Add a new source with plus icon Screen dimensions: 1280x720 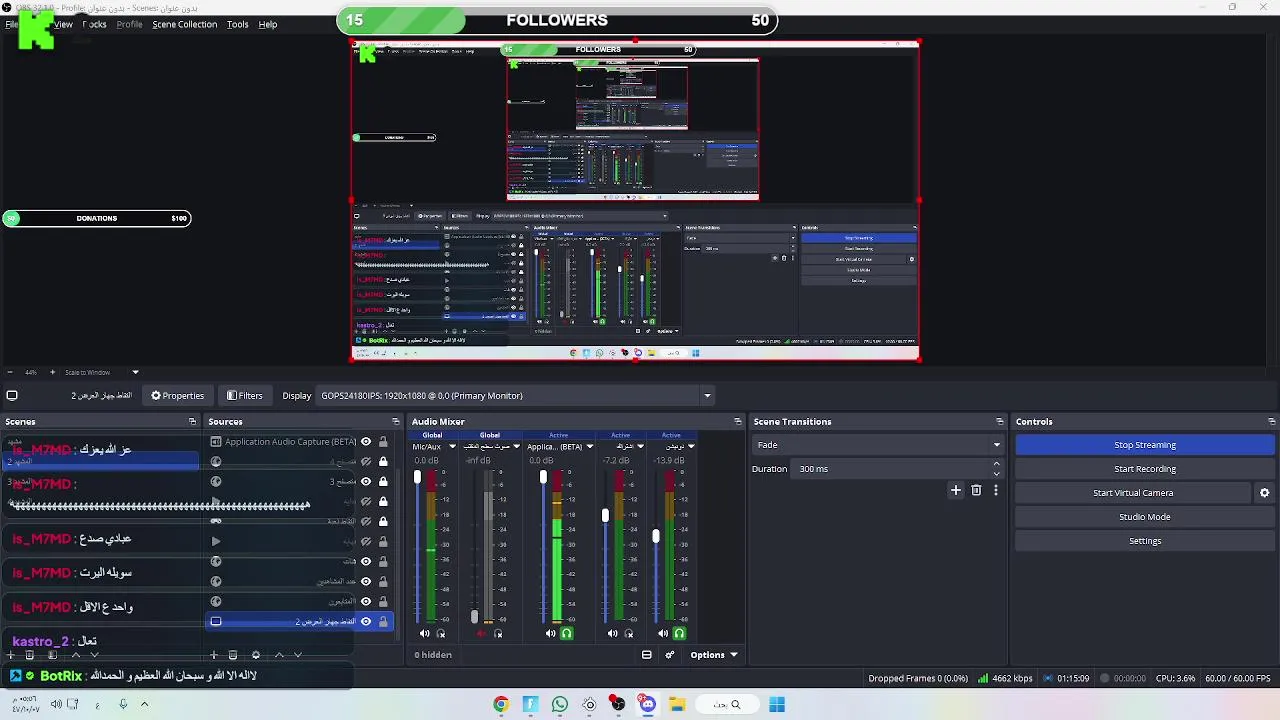coord(213,655)
